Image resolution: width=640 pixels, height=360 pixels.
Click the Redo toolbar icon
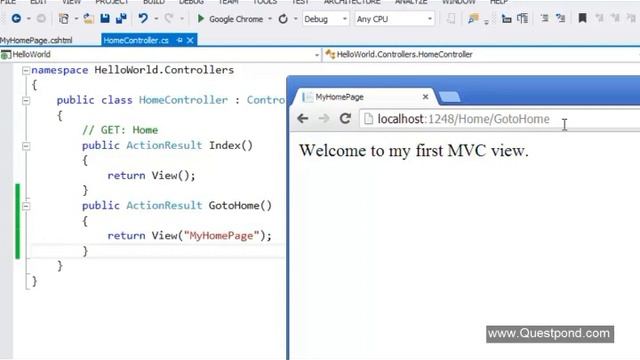(x=169, y=18)
